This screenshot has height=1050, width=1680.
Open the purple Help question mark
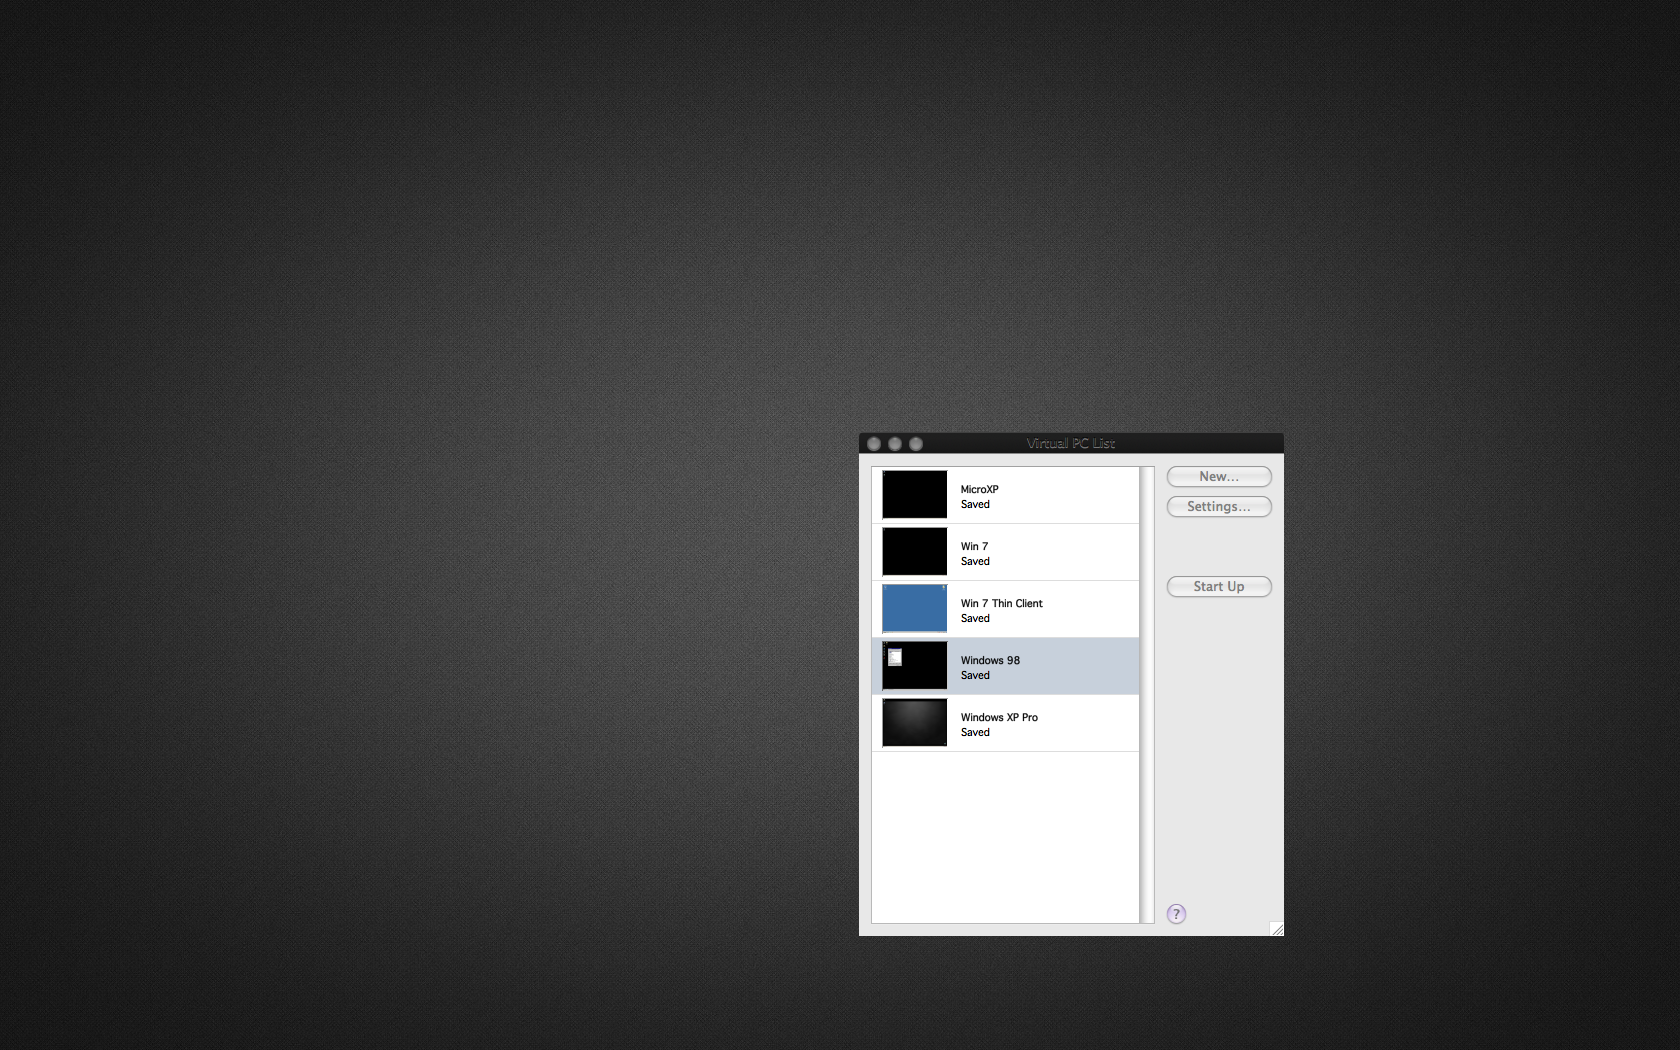click(x=1177, y=914)
